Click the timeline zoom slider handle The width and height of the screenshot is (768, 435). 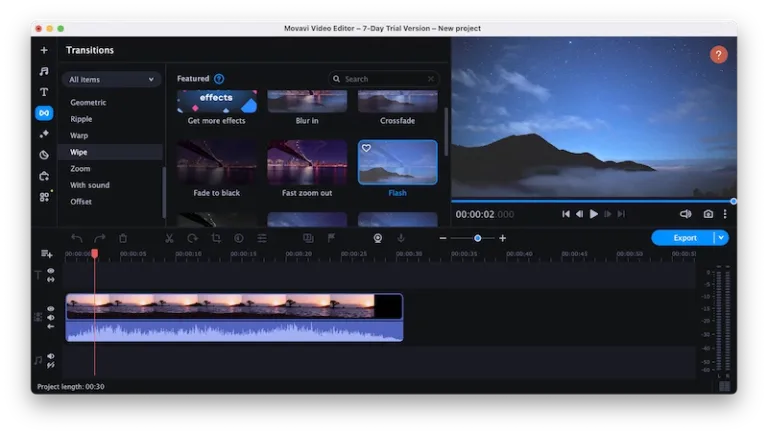(478, 238)
